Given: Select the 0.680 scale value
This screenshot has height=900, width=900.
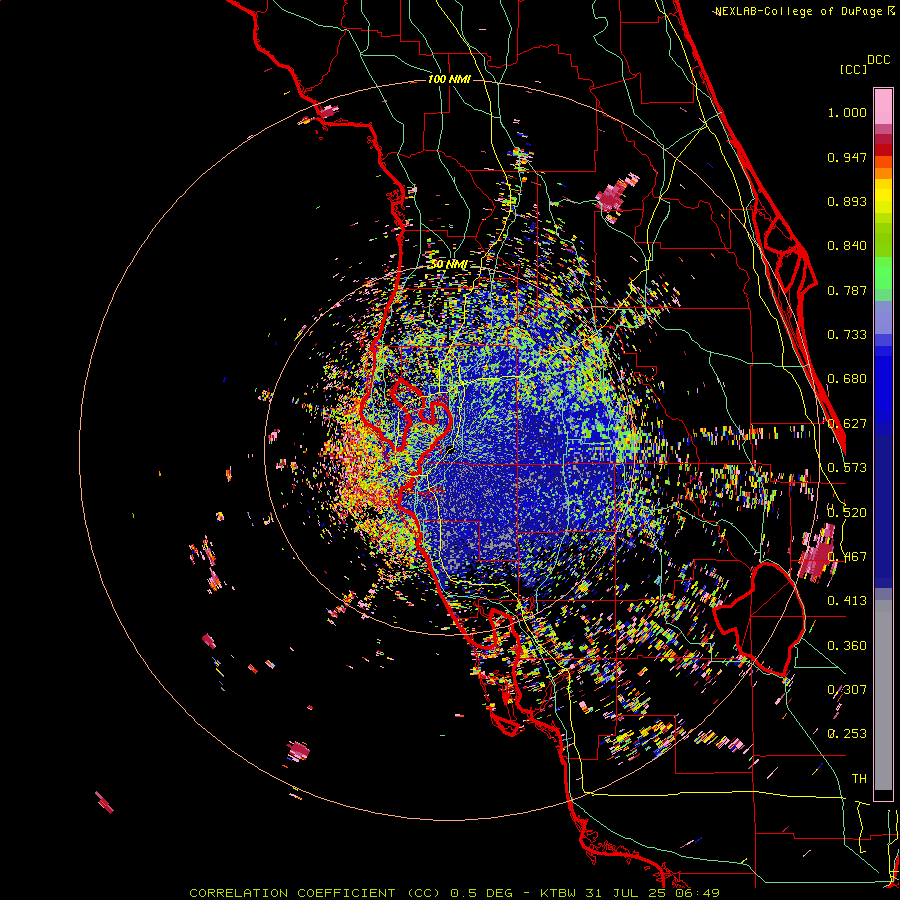Looking at the screenshot, I should (847, 379).
